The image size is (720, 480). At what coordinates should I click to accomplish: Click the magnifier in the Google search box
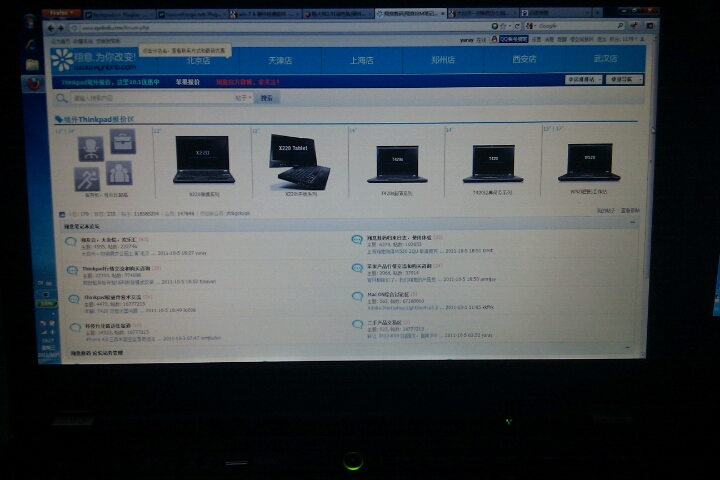tap(620, 26)
